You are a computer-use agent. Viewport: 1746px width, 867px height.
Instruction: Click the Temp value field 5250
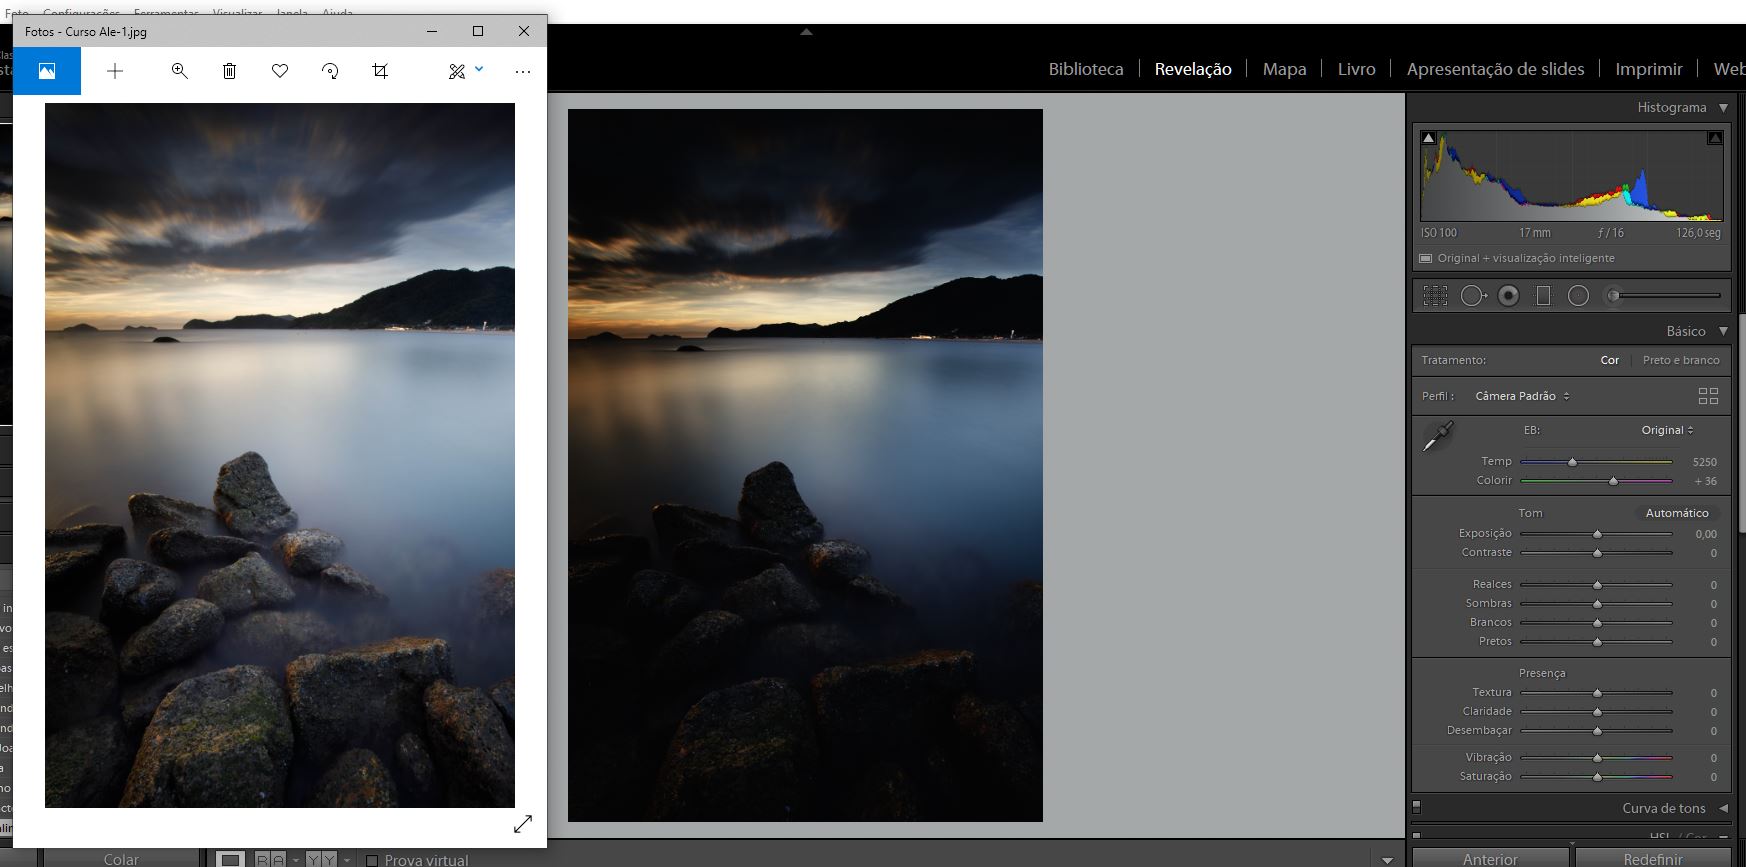click(1704, 462)
